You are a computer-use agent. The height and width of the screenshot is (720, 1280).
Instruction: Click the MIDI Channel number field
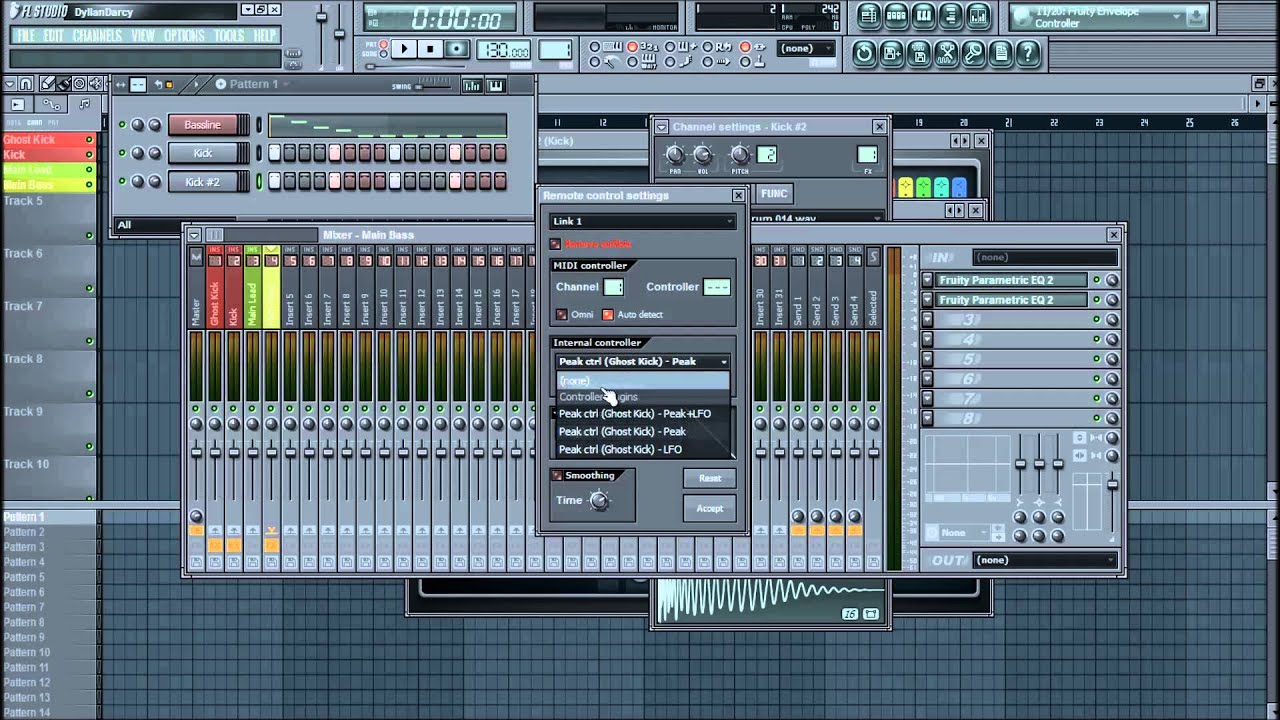(x=614, y=287)
